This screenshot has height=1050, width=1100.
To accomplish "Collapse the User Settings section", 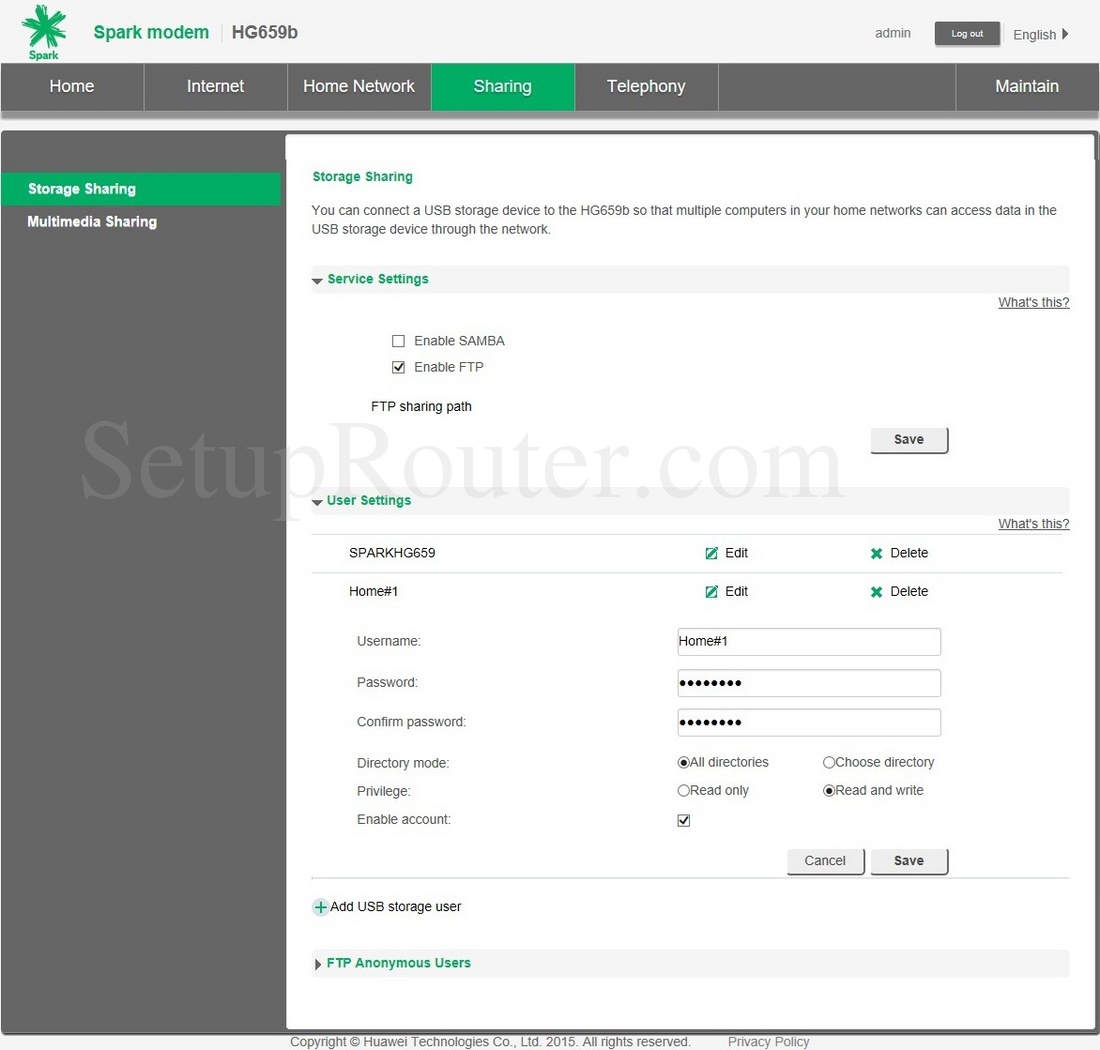I will pyautogui.click(x=318, y=501).
